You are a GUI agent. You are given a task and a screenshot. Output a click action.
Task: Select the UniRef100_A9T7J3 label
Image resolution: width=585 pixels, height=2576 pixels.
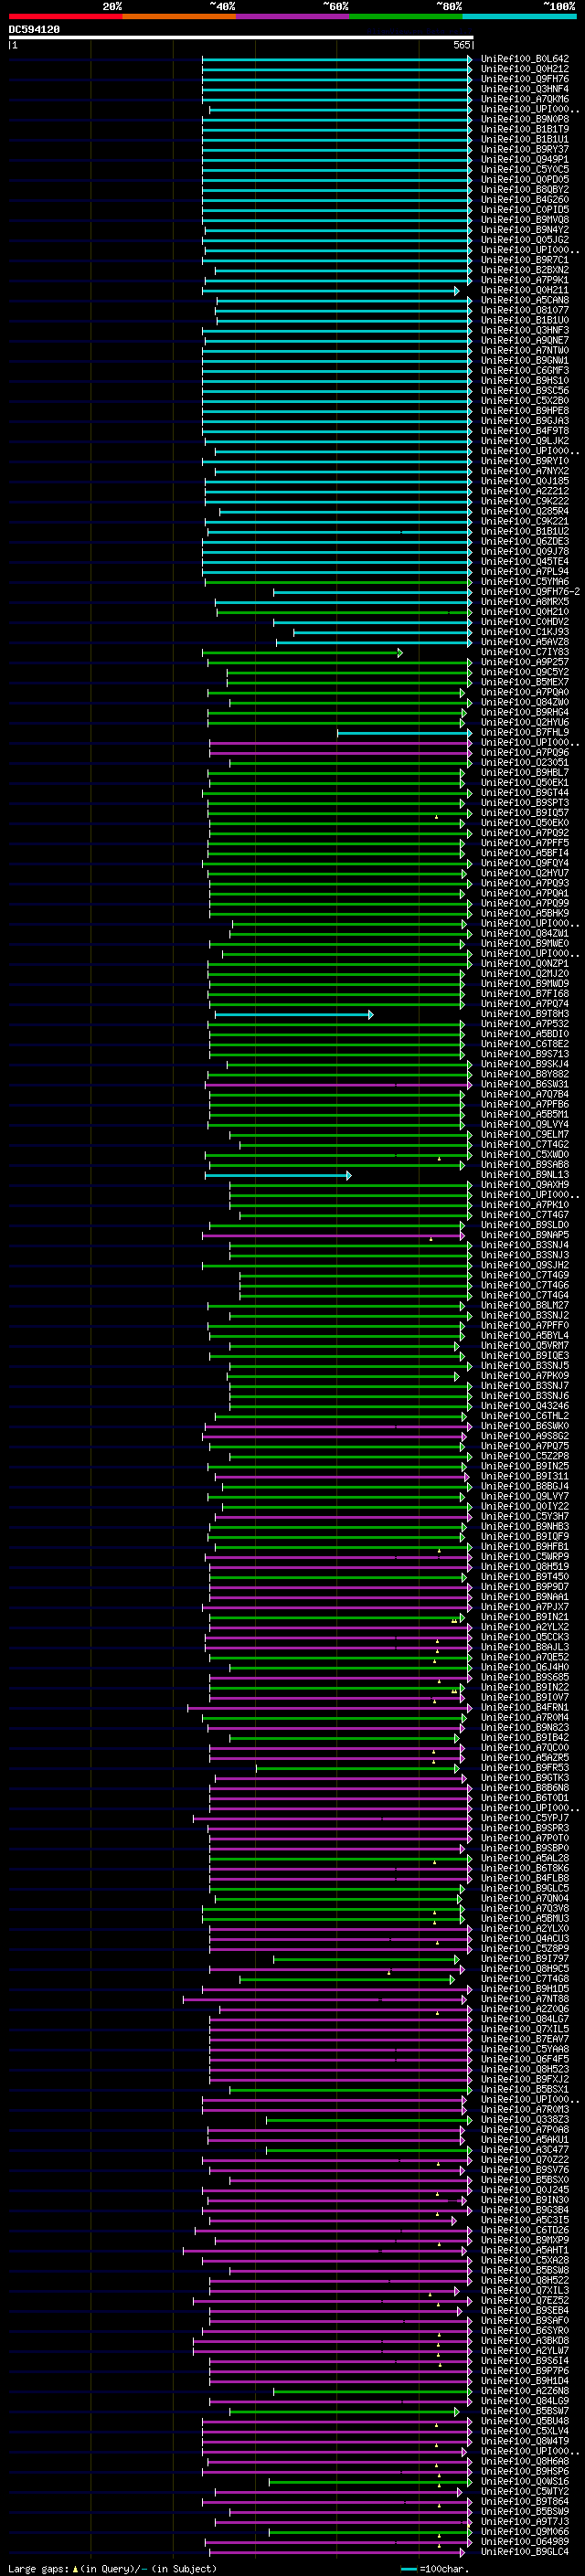(525, 2521)
